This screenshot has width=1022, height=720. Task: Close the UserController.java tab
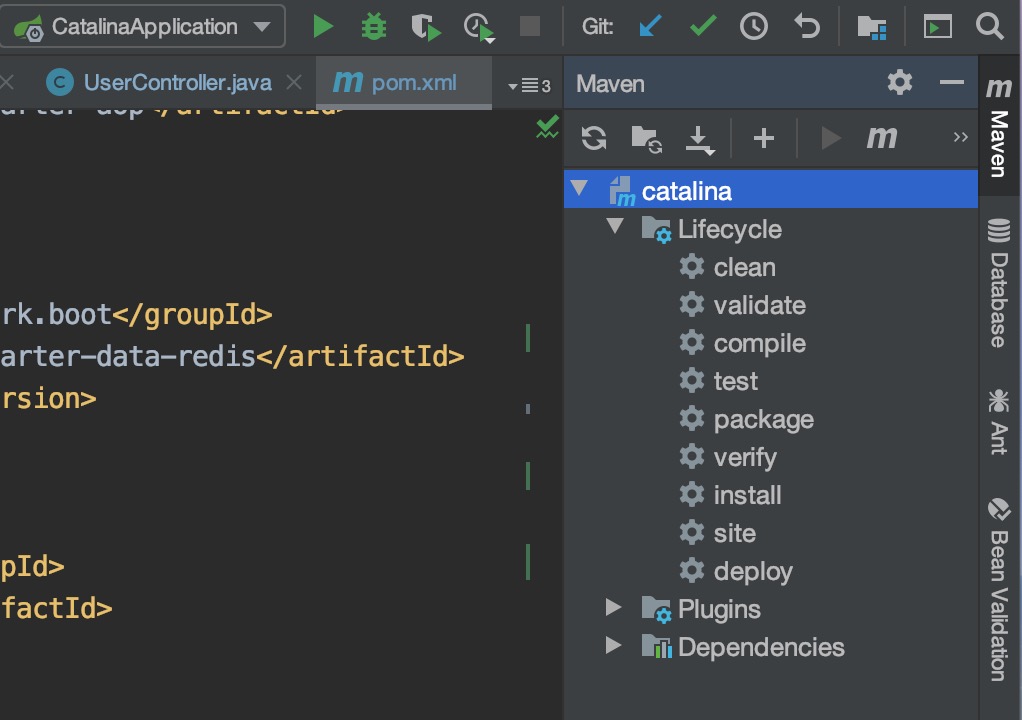pos(294,82)
